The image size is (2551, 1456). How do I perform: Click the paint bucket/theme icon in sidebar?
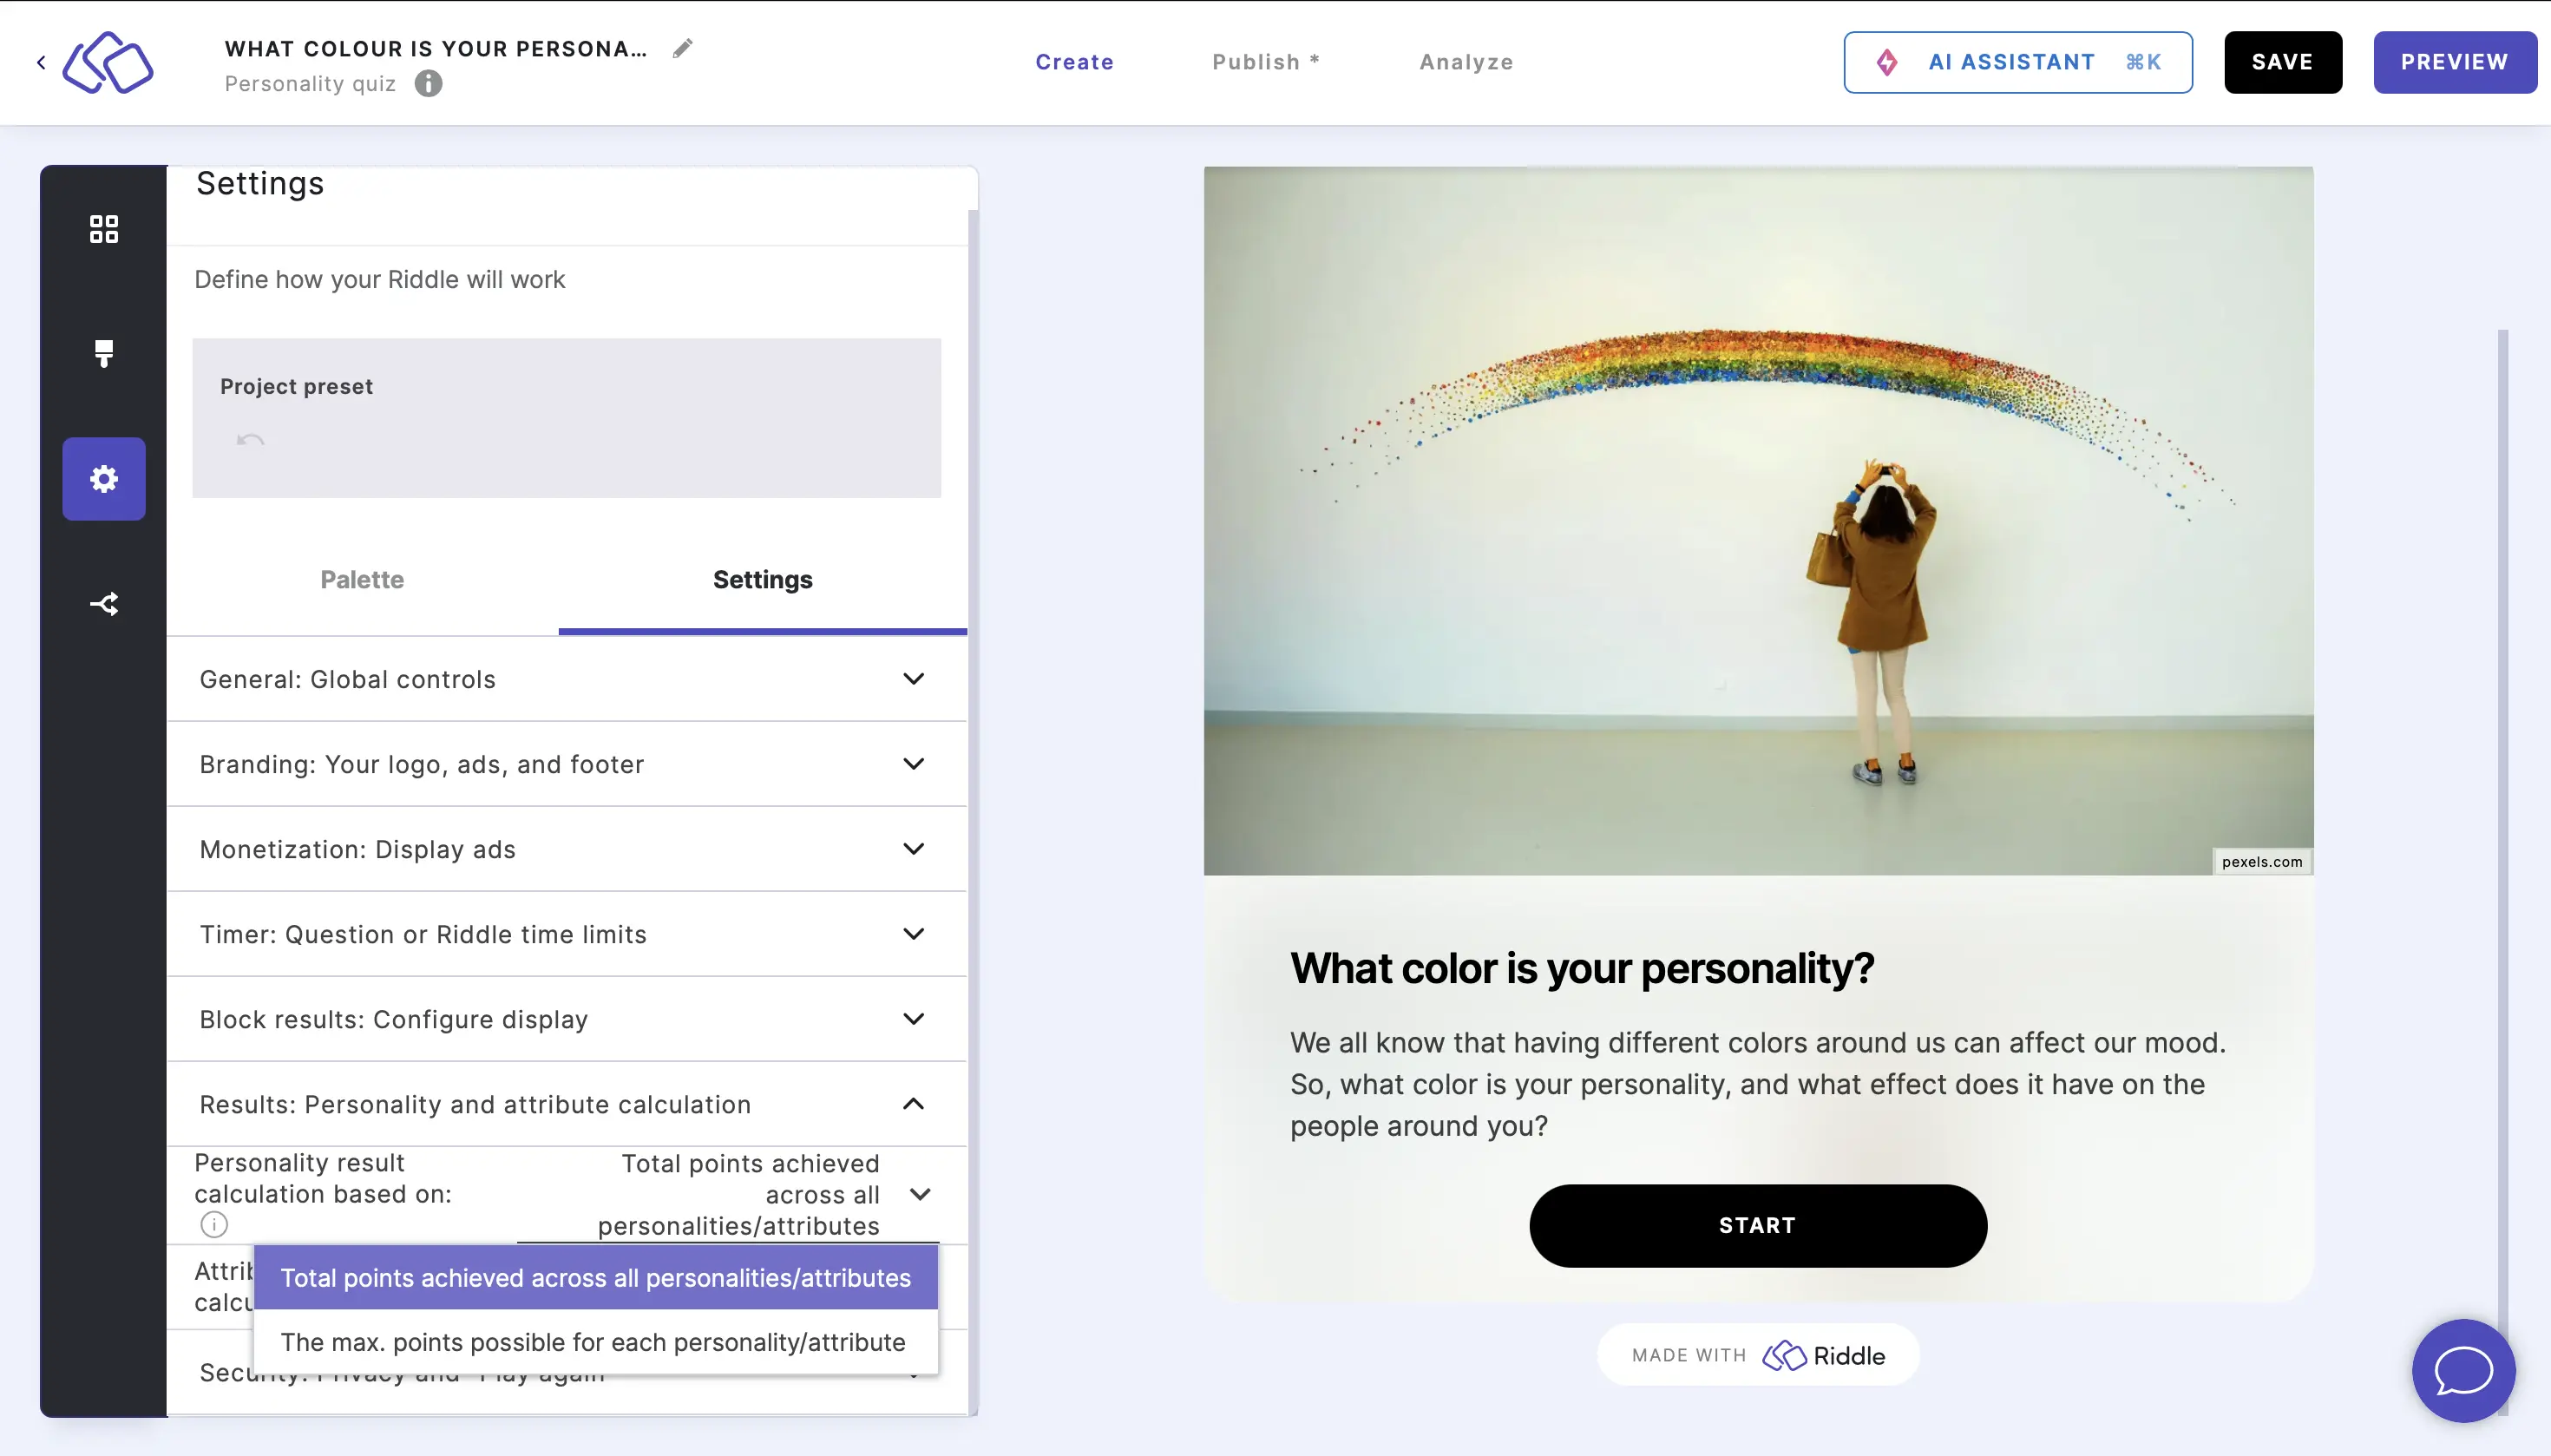pyautogui.click(x=103, y=352)
